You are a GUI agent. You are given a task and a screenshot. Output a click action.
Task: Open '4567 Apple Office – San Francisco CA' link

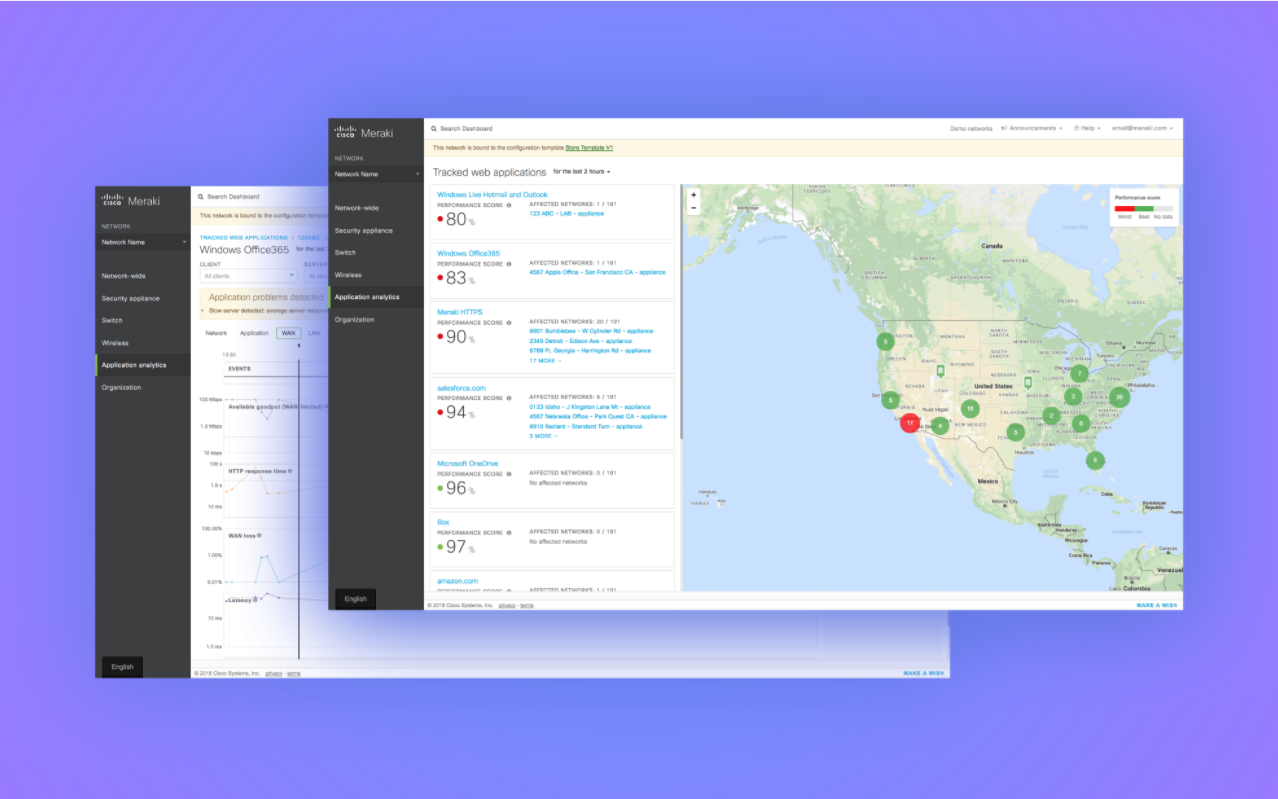point(597,272)
